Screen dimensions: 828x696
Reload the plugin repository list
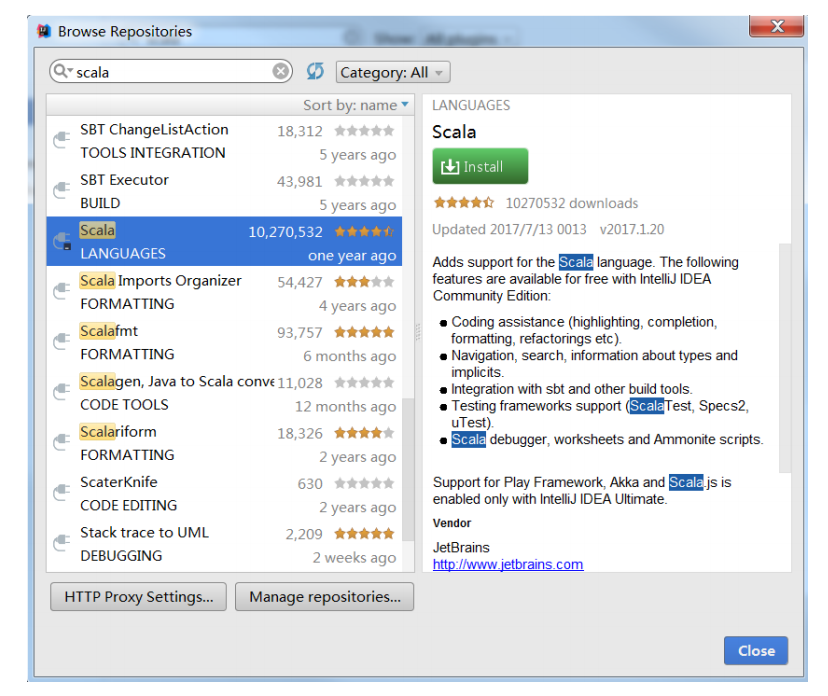pos(315,71)
